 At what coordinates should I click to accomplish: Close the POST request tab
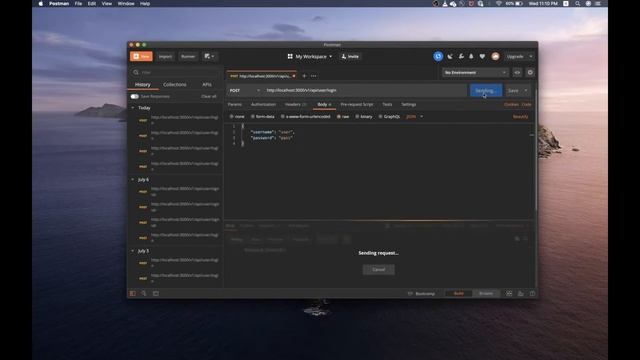294,76
